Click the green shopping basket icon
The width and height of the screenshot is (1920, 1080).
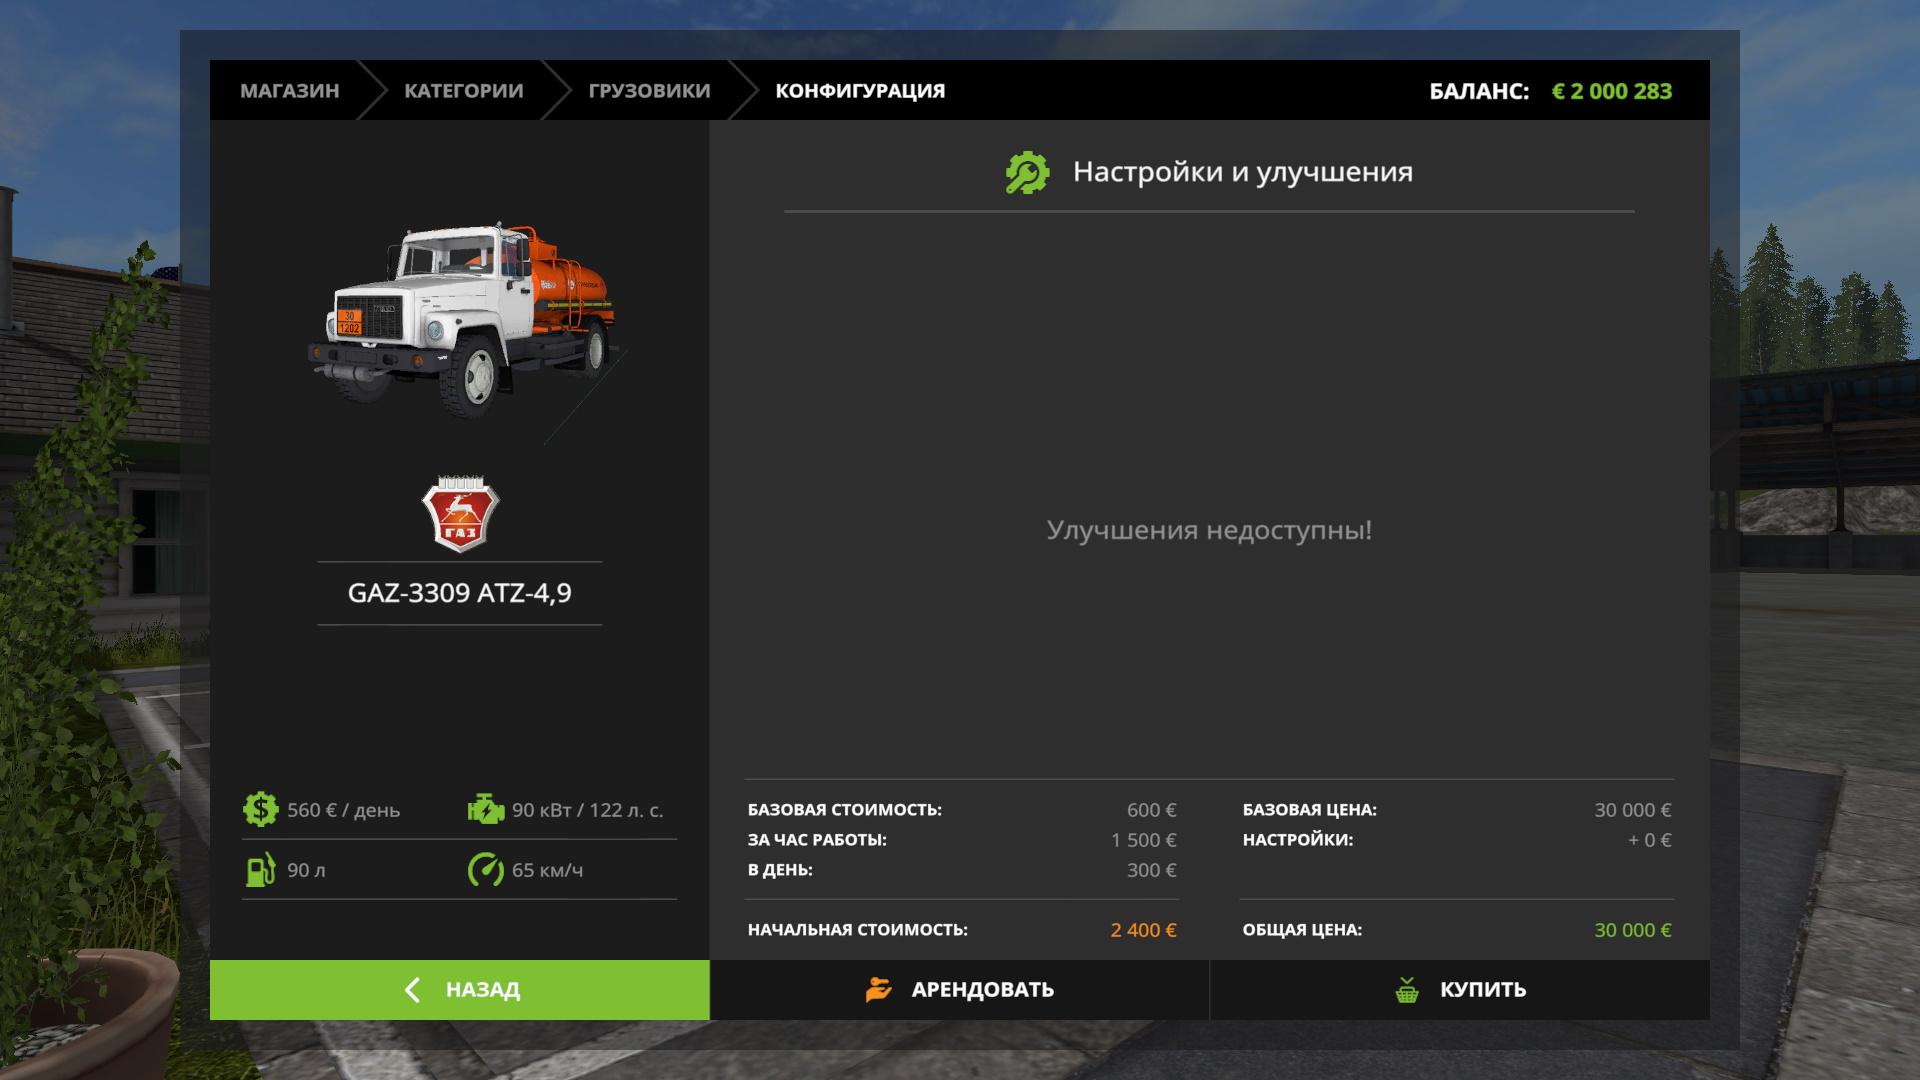click(x=1407, y=990)
